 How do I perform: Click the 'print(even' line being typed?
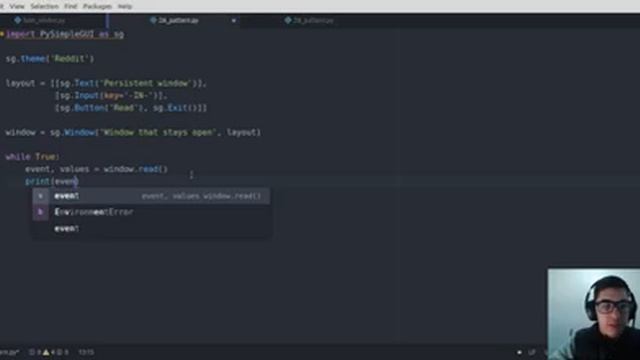(51, 181)
